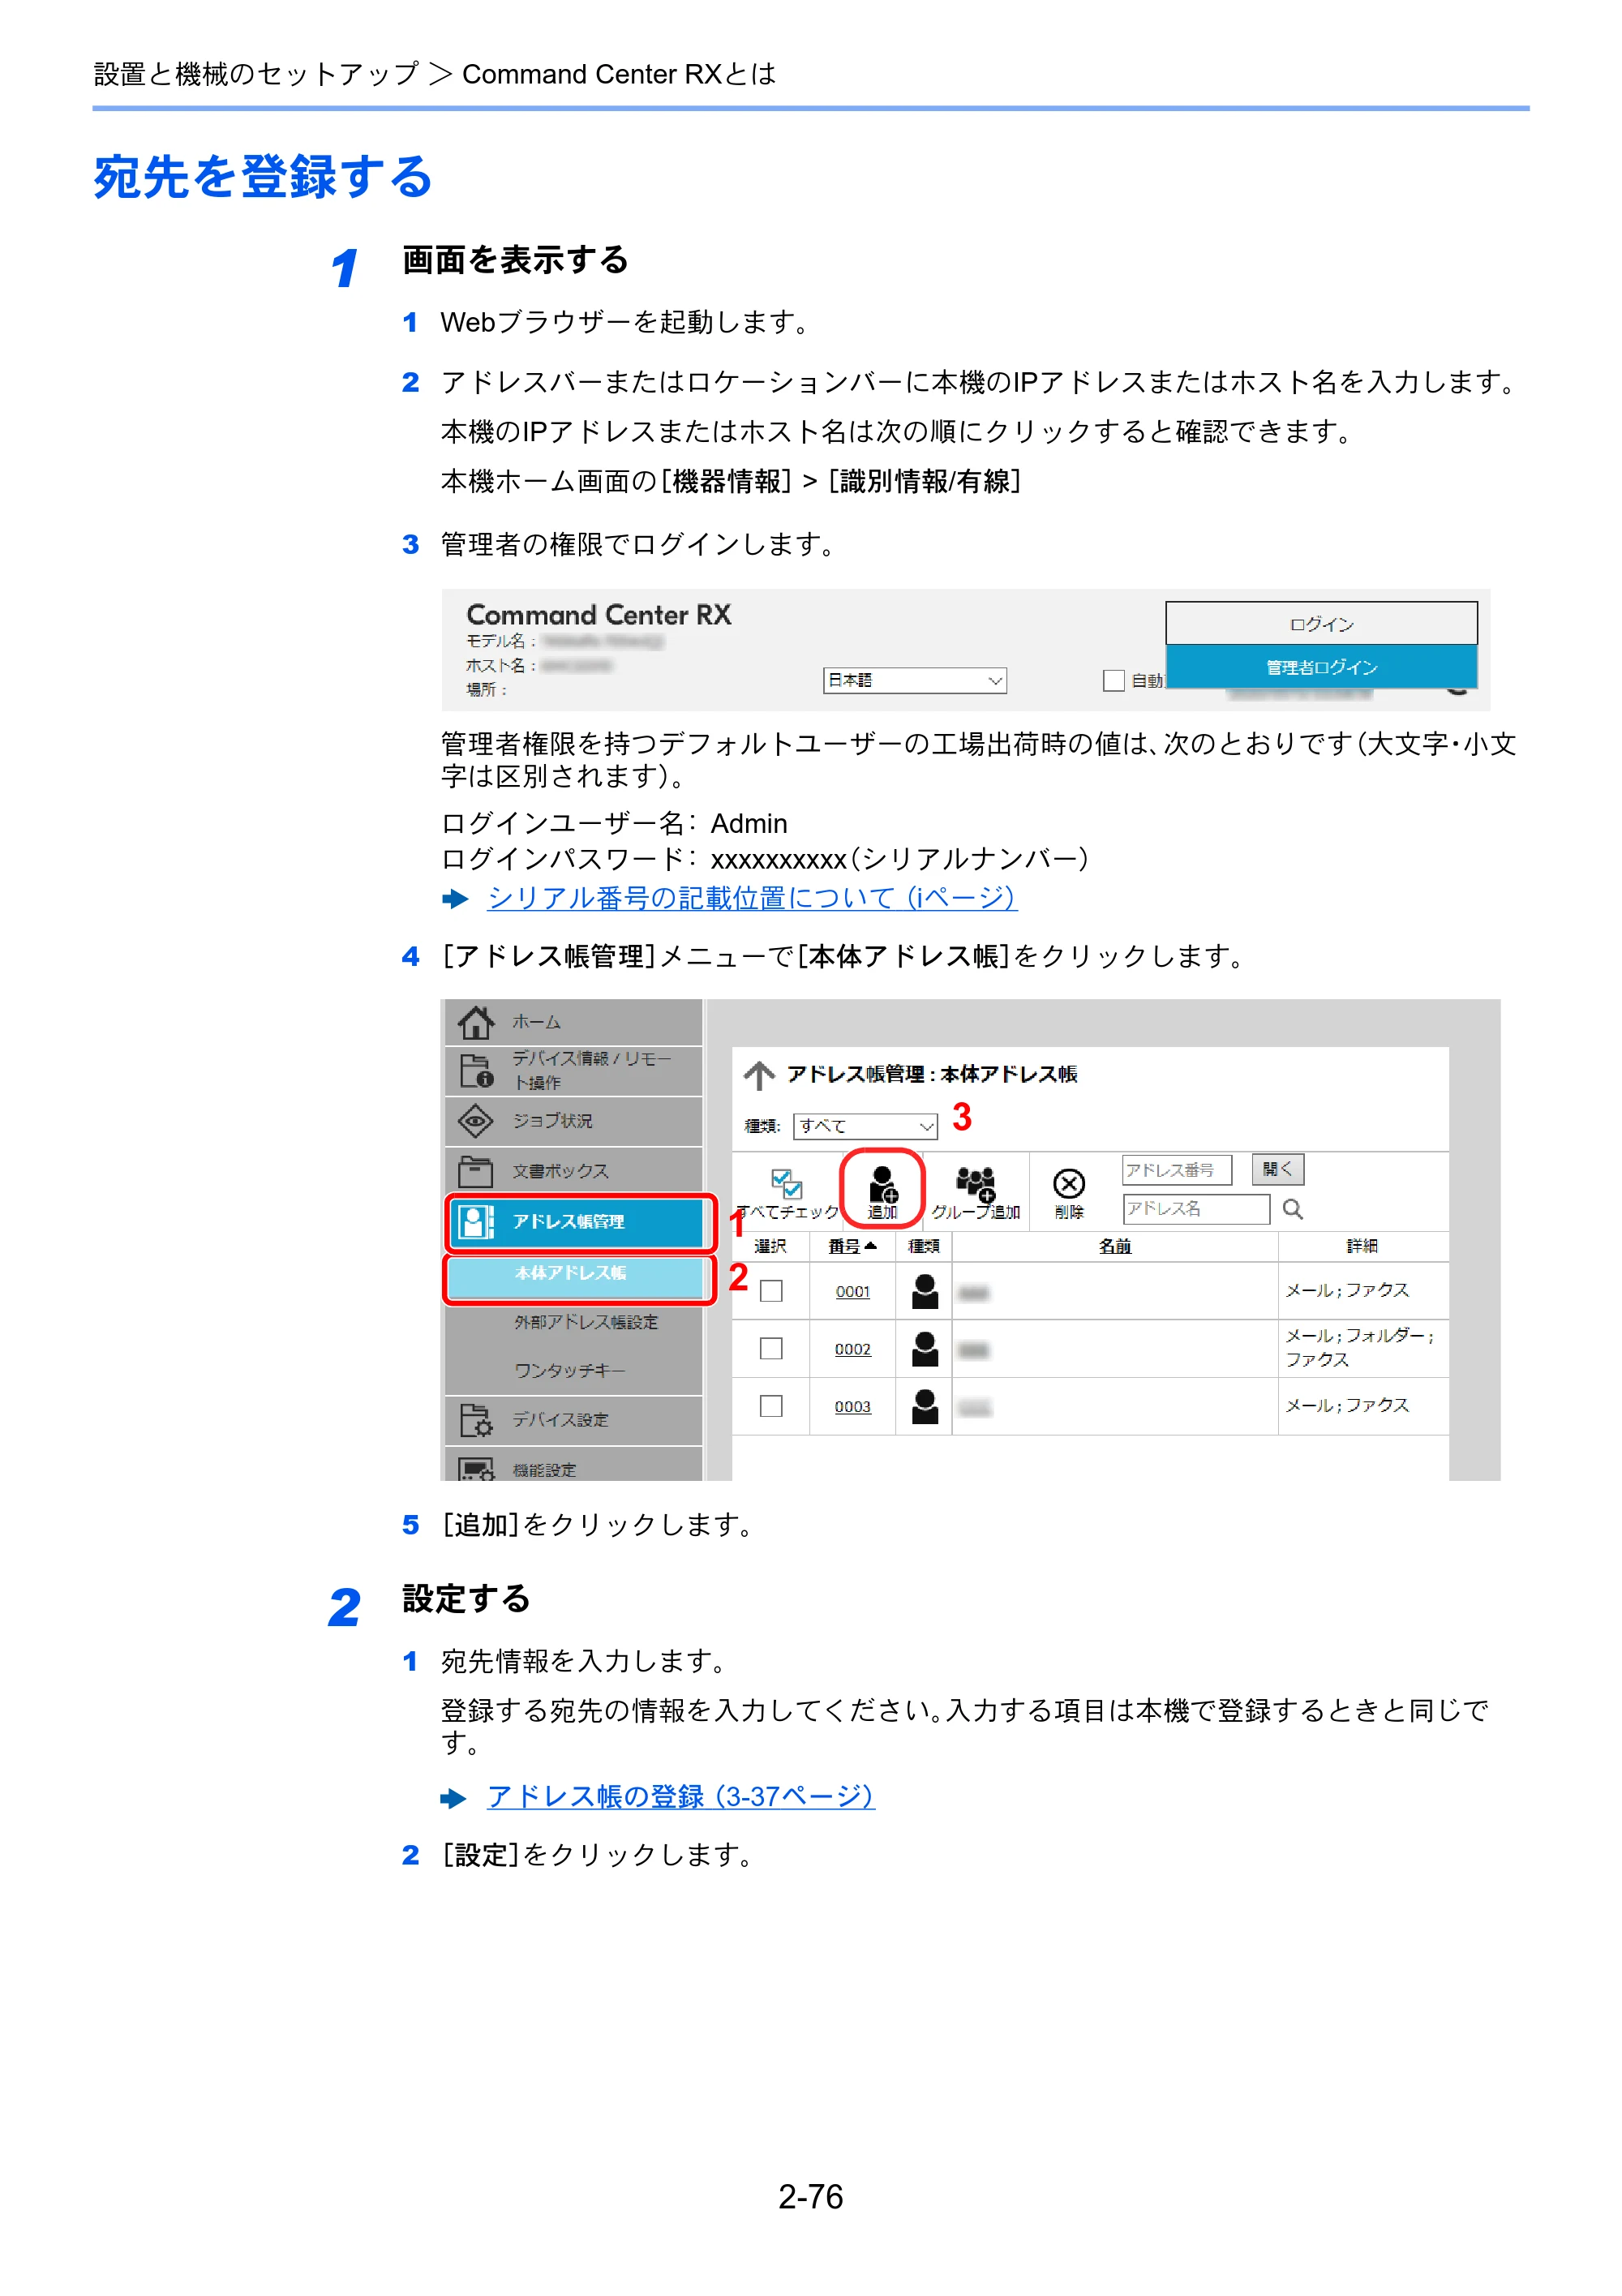Open アドレス帳の登録 (3-37ページ) link
The width and height of the screenshot is (1622, 2296).
(681, 1796)
